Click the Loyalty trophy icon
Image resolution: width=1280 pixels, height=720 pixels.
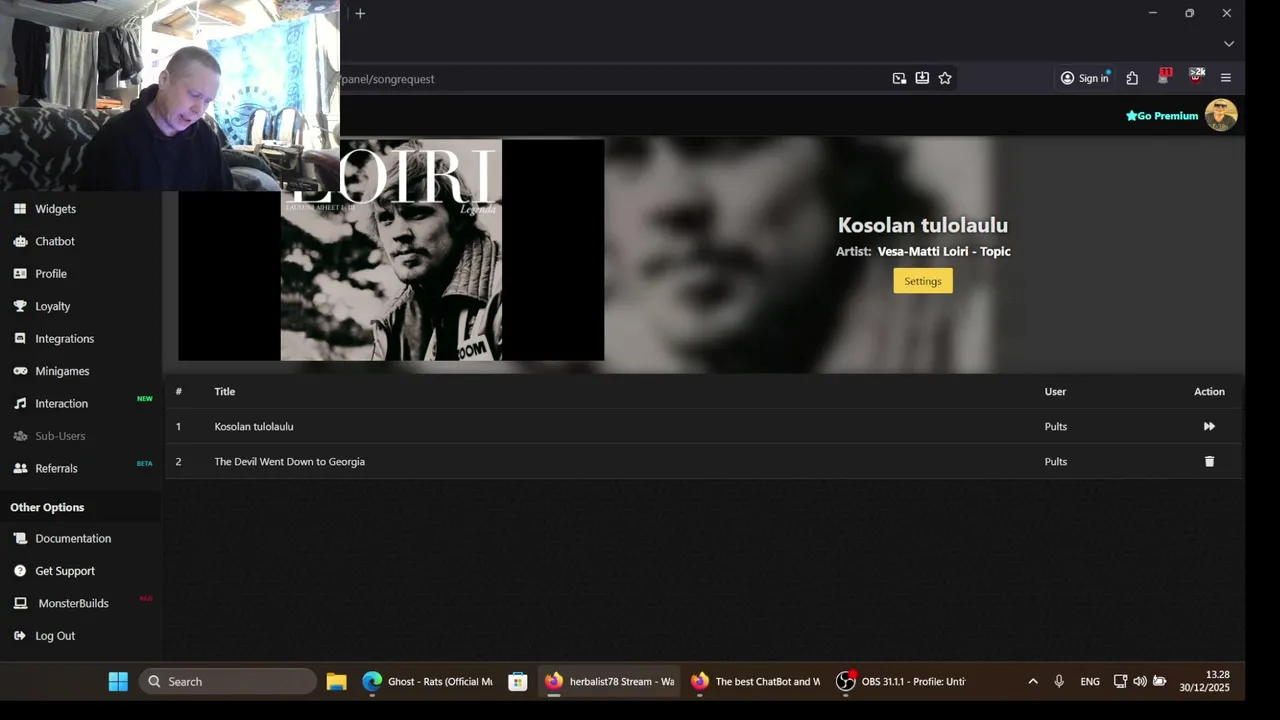pyautogui.click(x=20, y=306)
